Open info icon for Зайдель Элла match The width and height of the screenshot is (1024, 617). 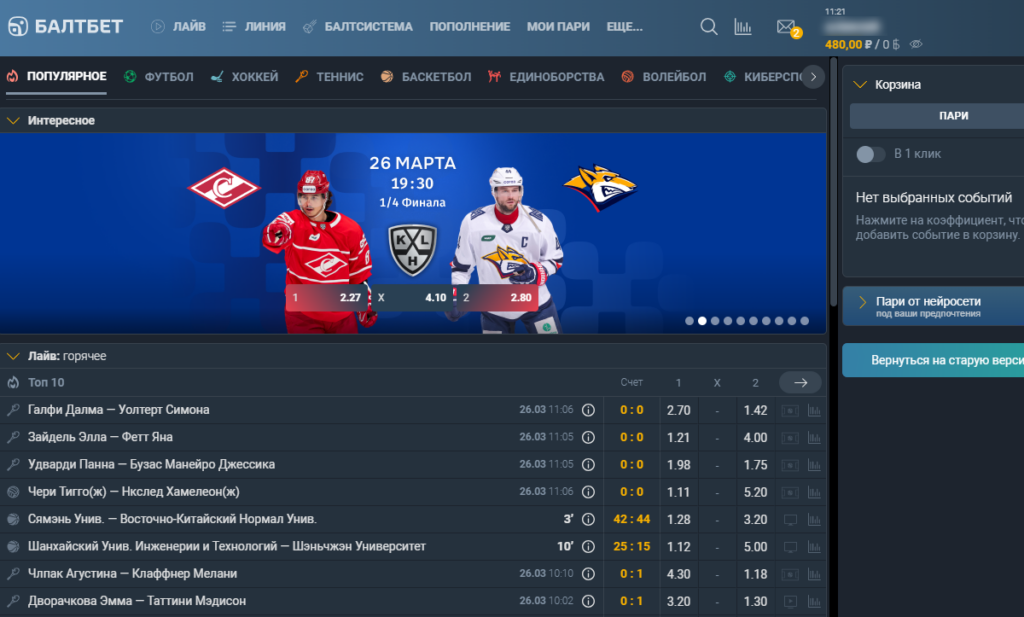[588, 437]
